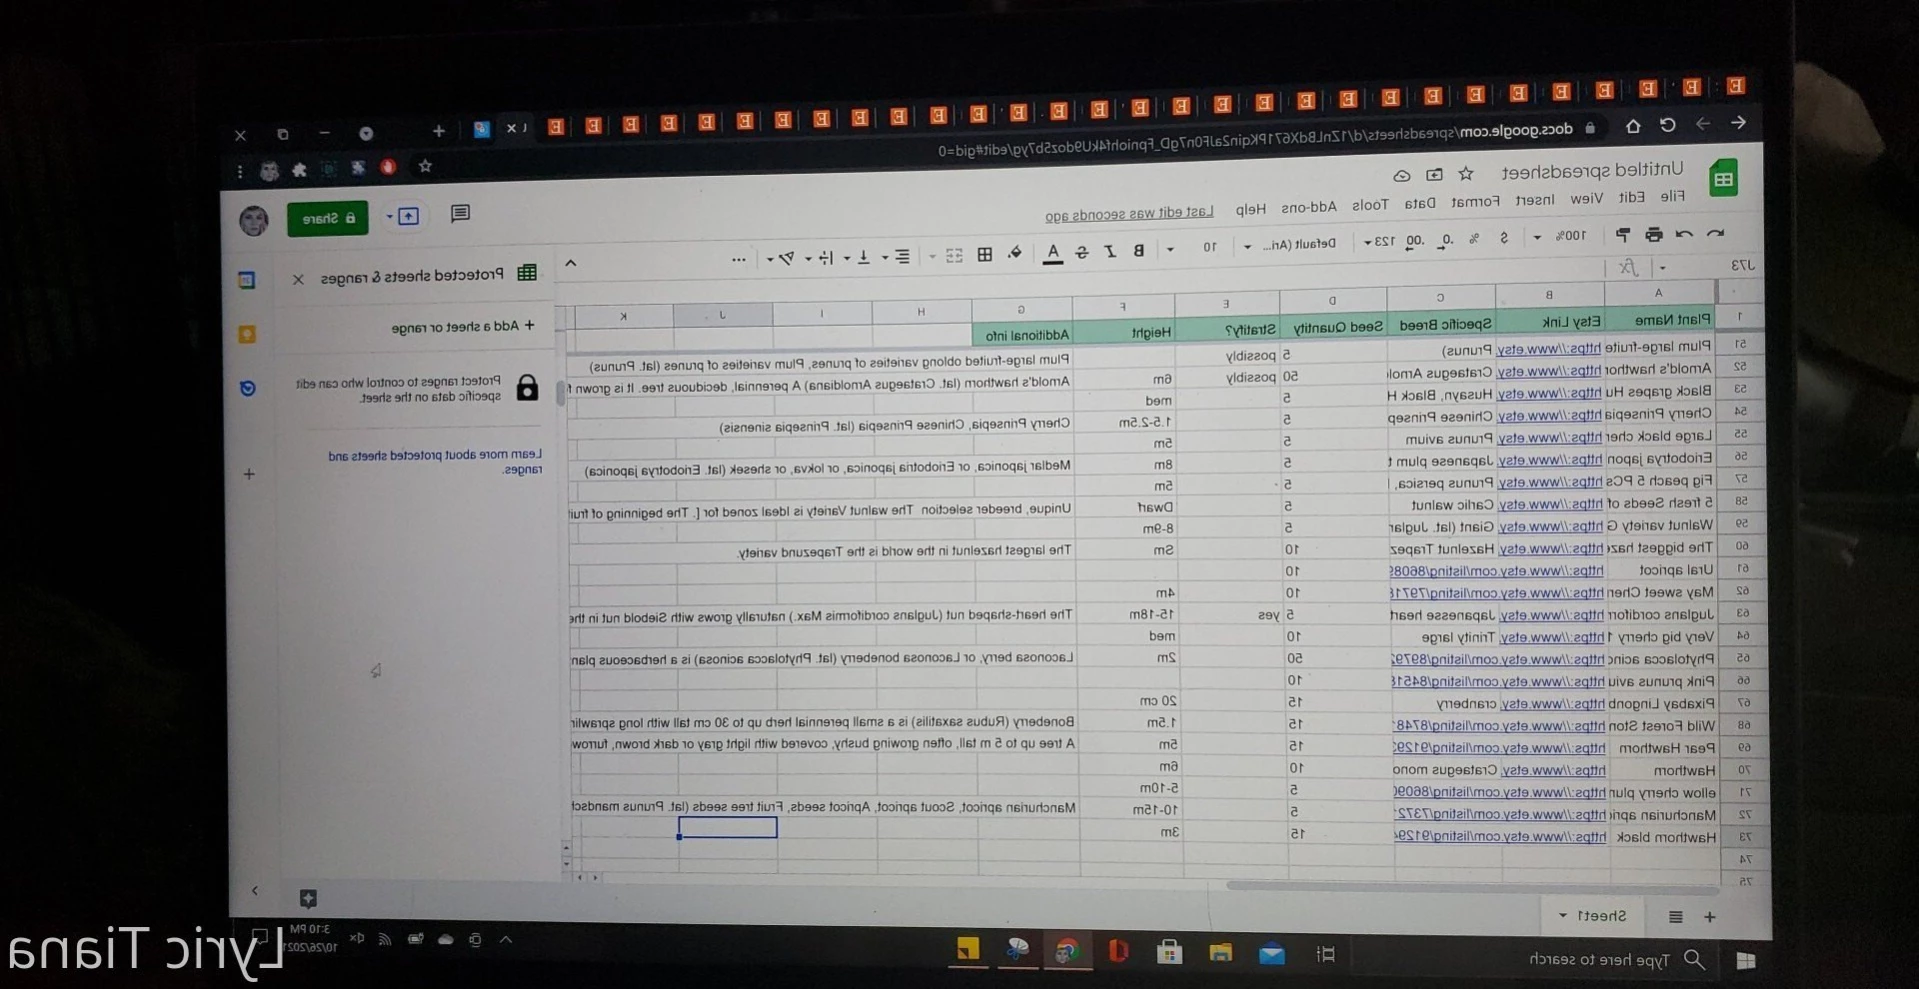
Task: Open the File Explorer taskbar icon
Action: (x=1220, y=953)
